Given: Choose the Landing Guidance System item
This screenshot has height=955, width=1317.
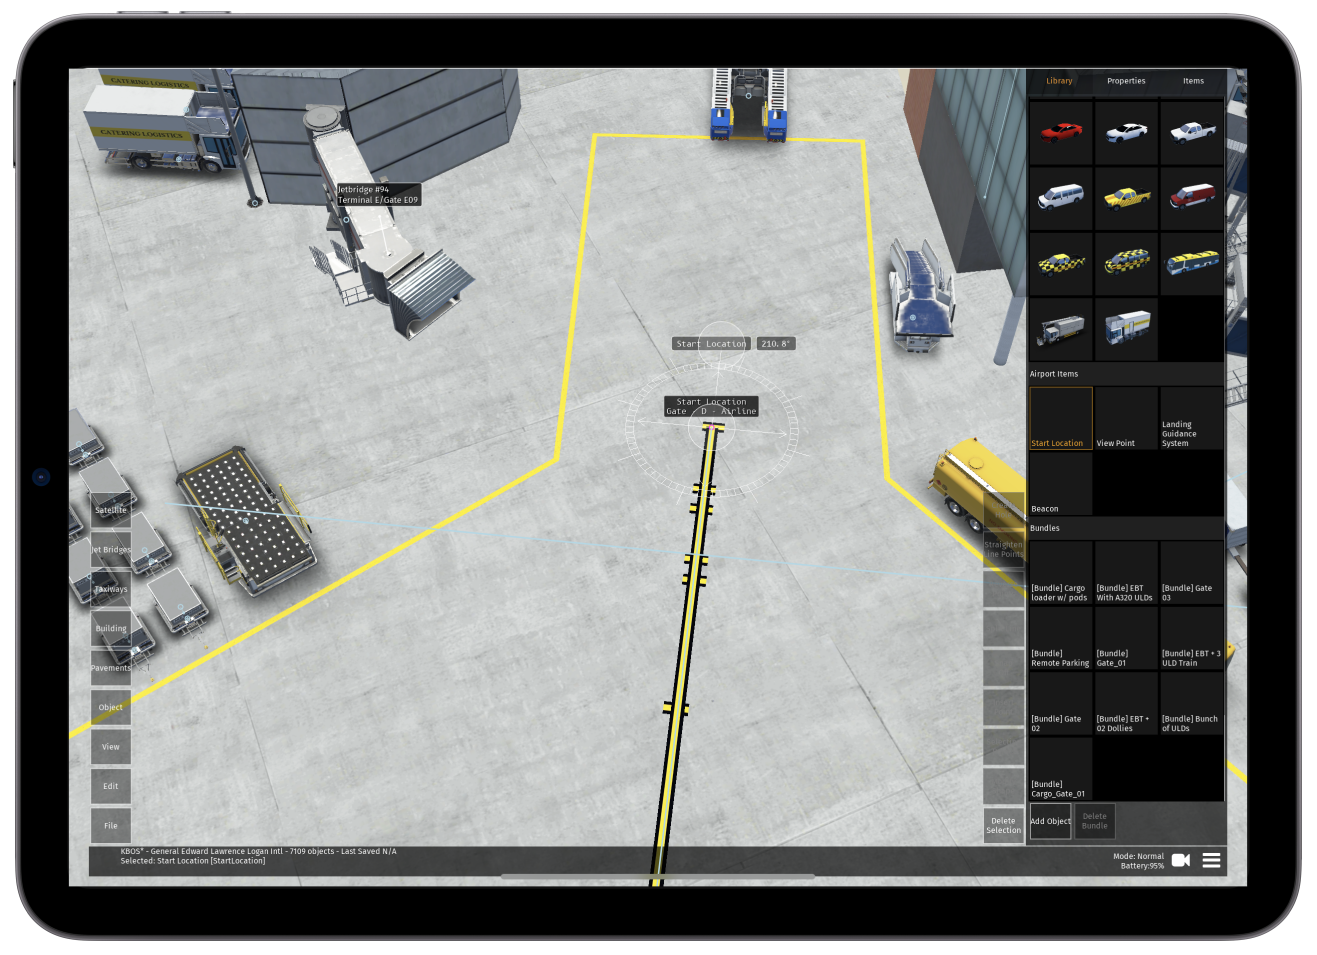Looking at the screenshot, I should tap(1190, 418).
